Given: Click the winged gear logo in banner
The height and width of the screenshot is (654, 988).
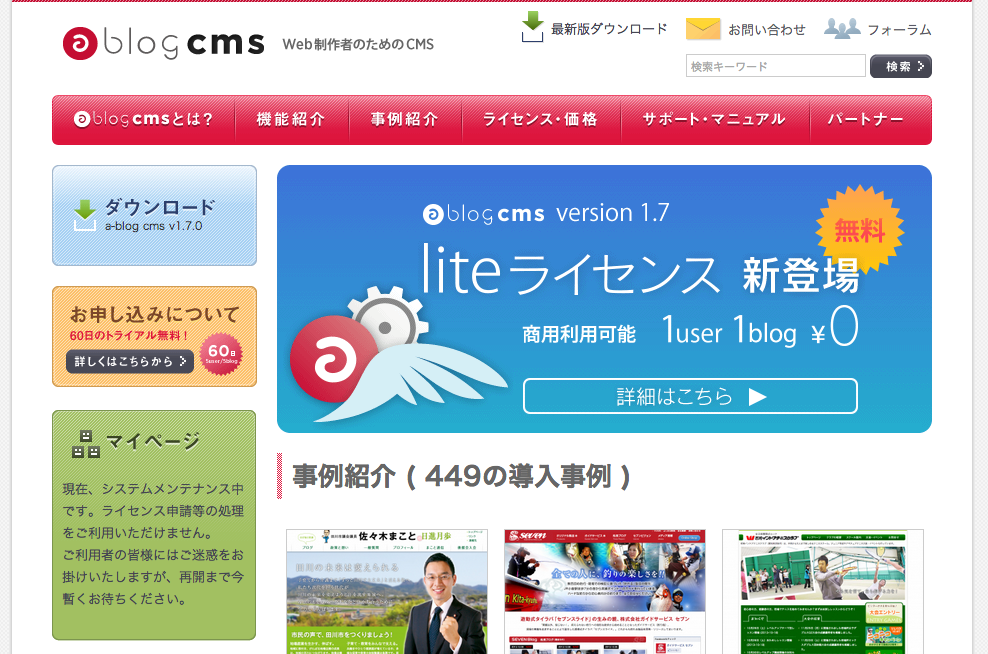Looking at the screenshot, I should pos(370,350).
